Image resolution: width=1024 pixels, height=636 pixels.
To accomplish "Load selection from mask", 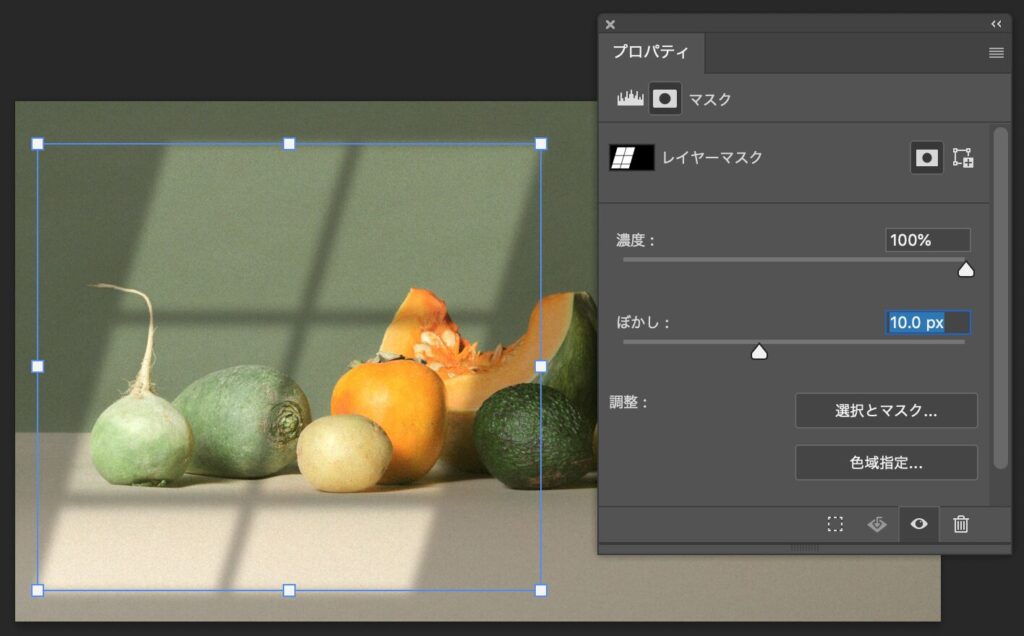I will click(835, 524).
